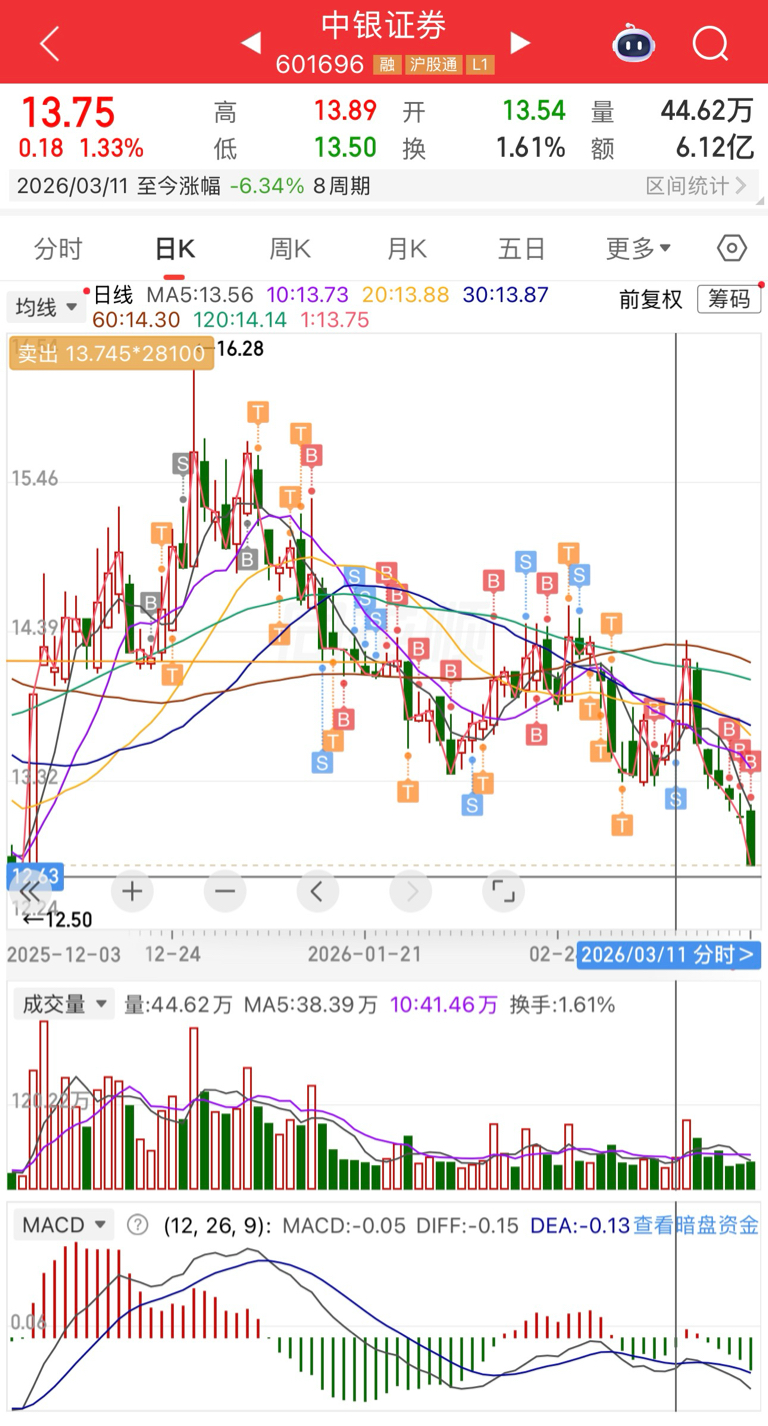Enter fullscreen chart mode icon
Viewport: 768px width, 1426px height.
click(502, 890)
